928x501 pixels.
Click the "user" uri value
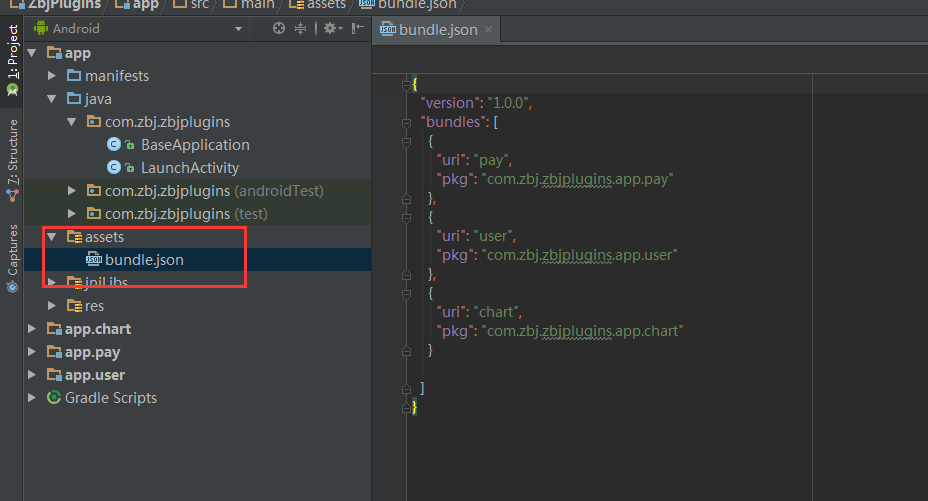coord(493,236)
